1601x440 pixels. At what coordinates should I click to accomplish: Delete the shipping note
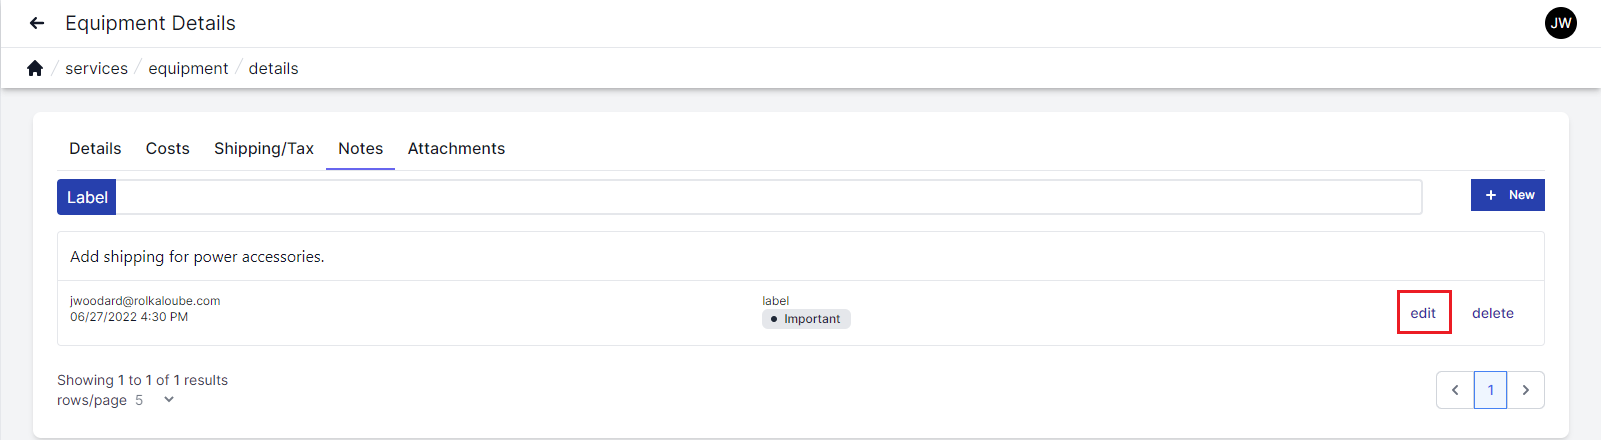click(x=1492, y=313)
